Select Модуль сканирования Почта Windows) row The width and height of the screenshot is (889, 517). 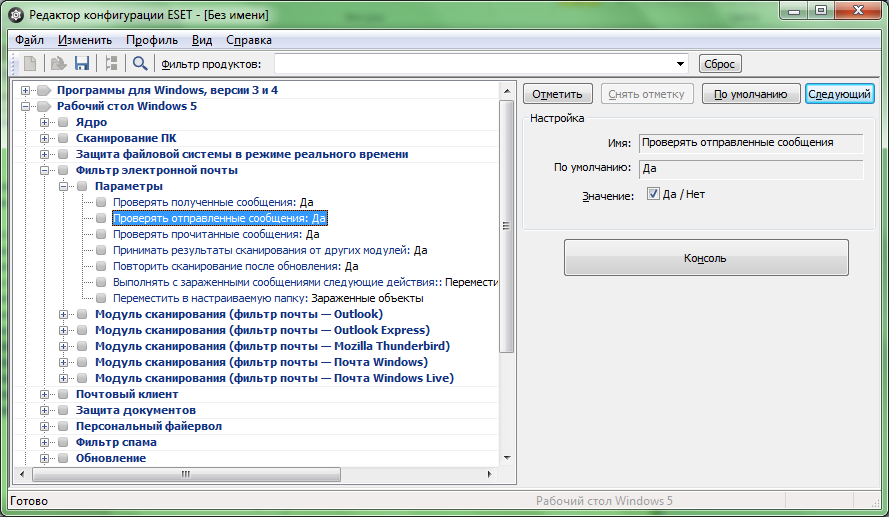tap(261, 362)
